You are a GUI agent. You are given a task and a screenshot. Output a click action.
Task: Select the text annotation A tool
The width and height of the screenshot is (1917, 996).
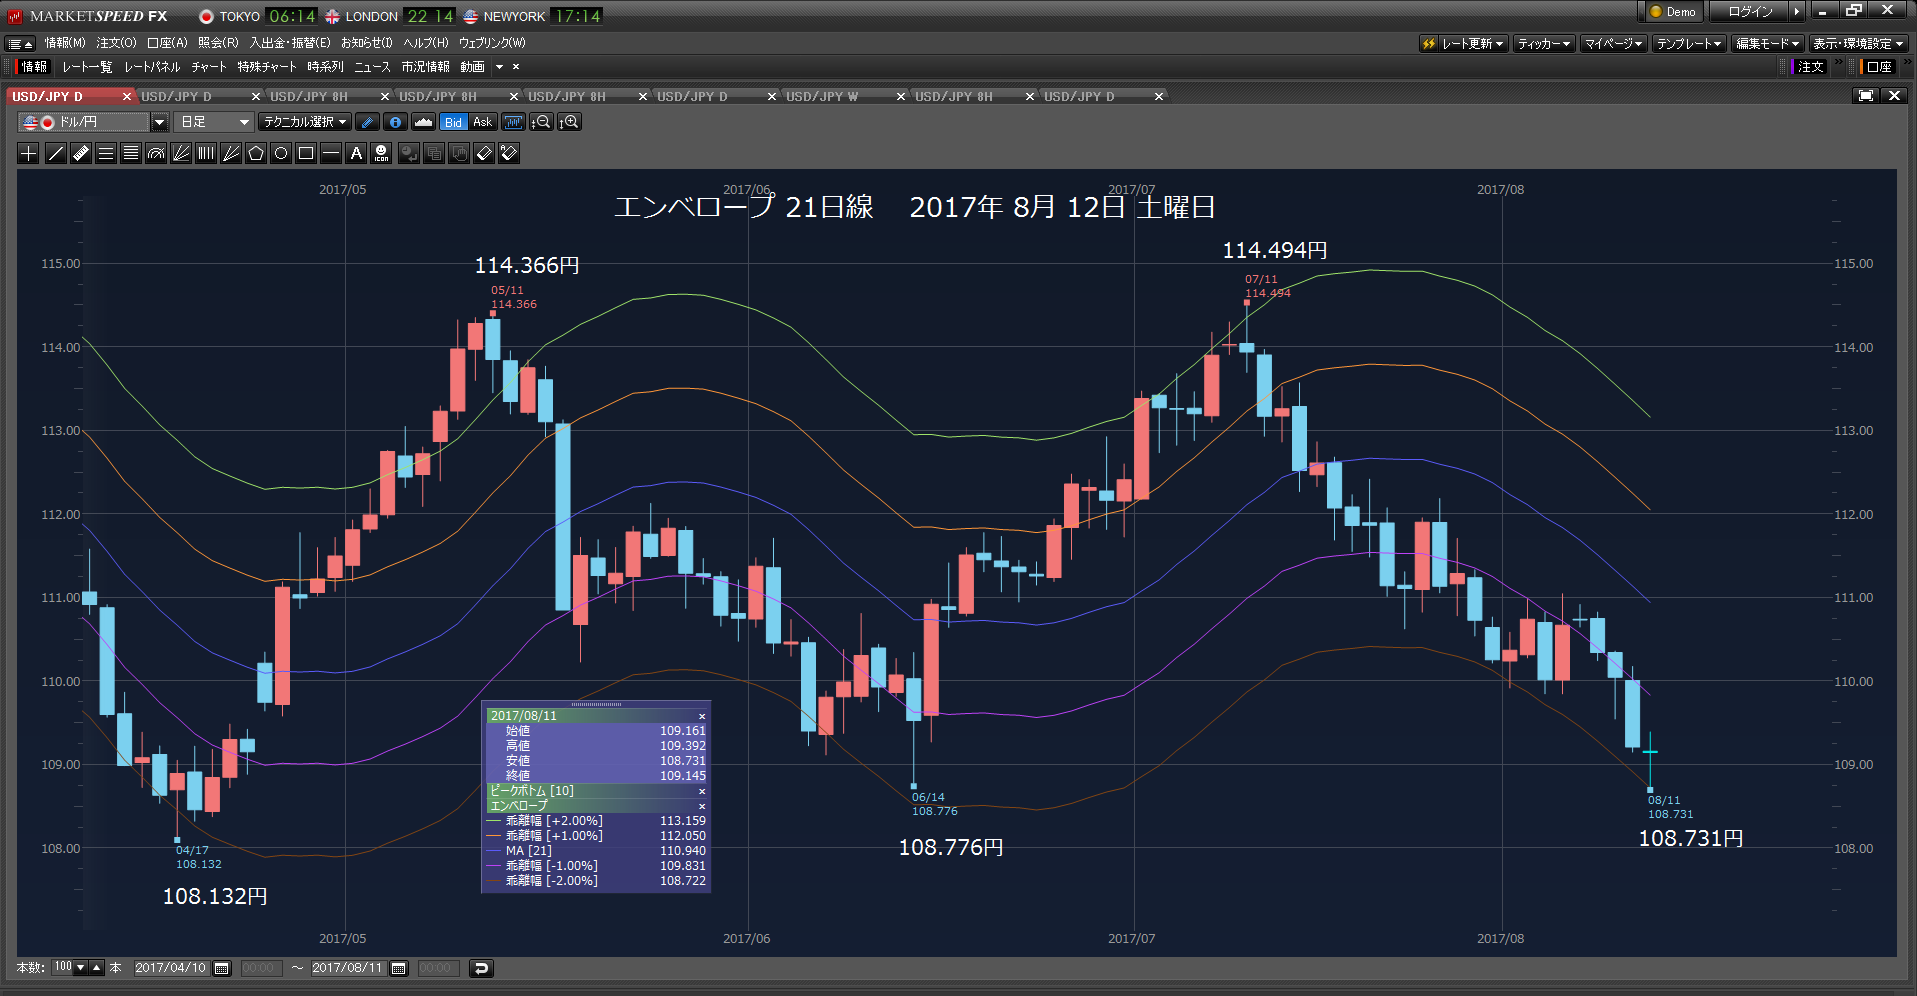356,153
